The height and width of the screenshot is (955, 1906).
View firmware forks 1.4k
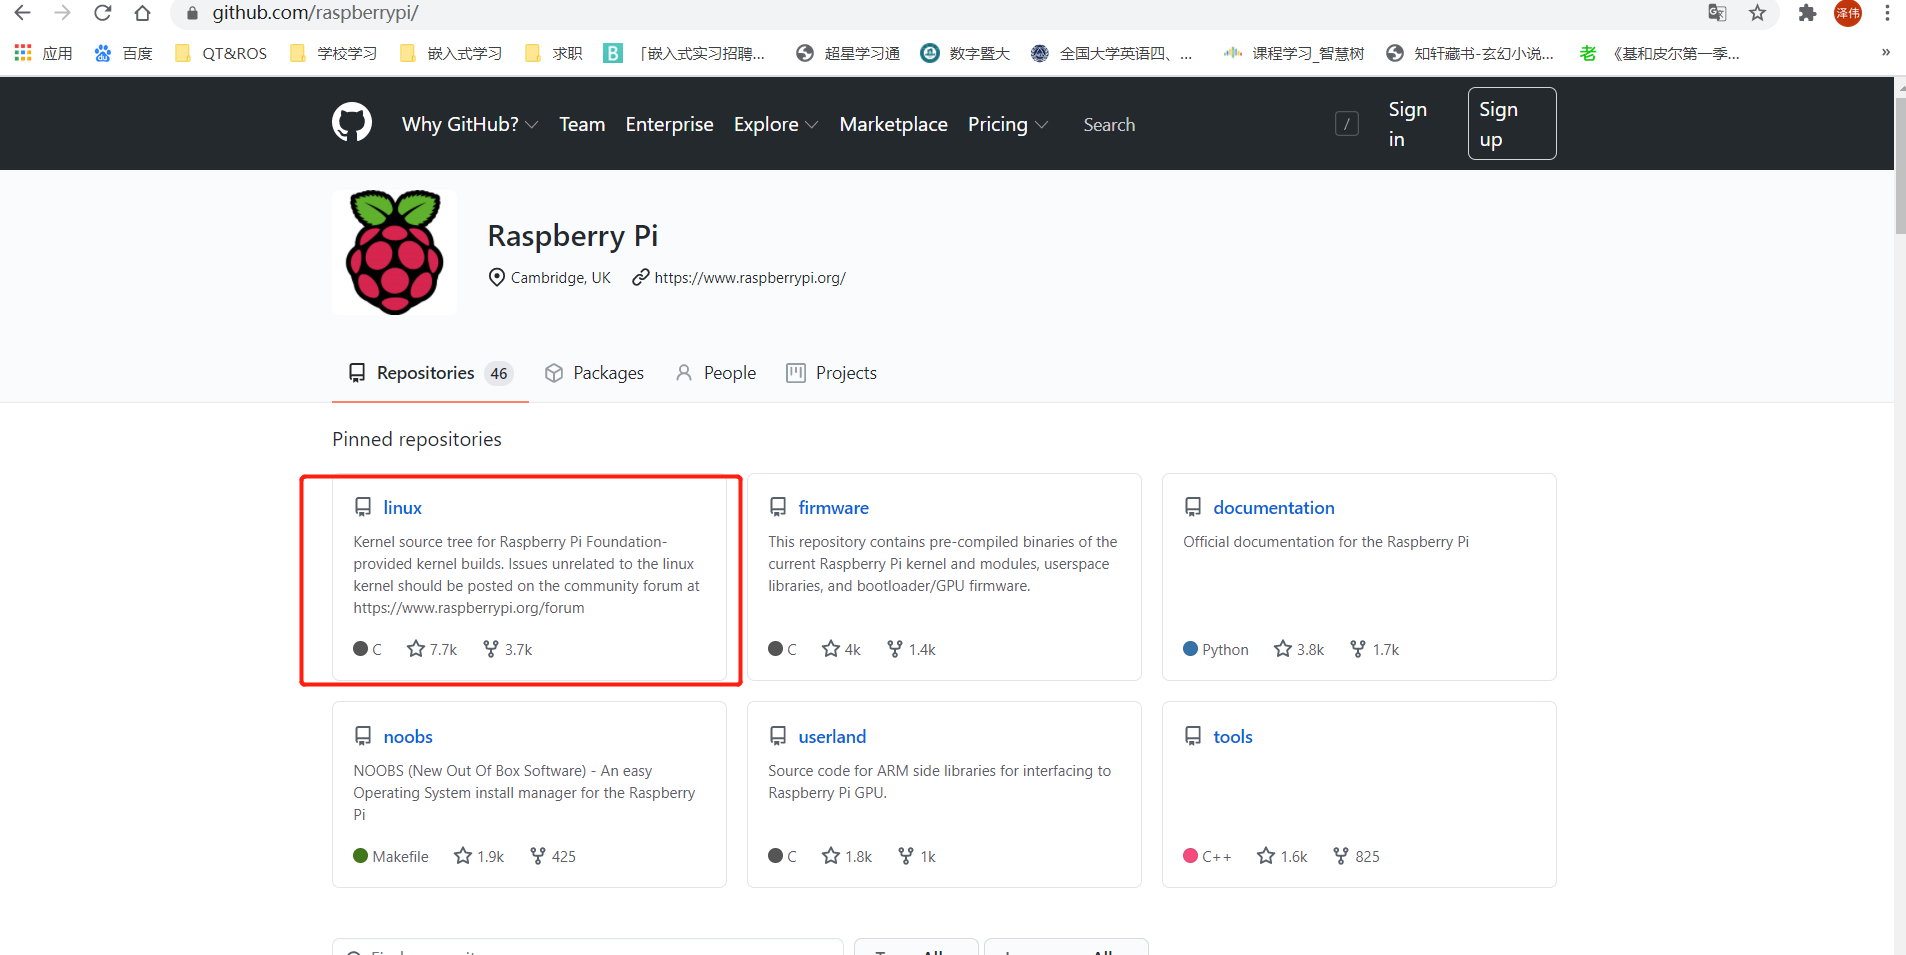(x=911, y=649)
